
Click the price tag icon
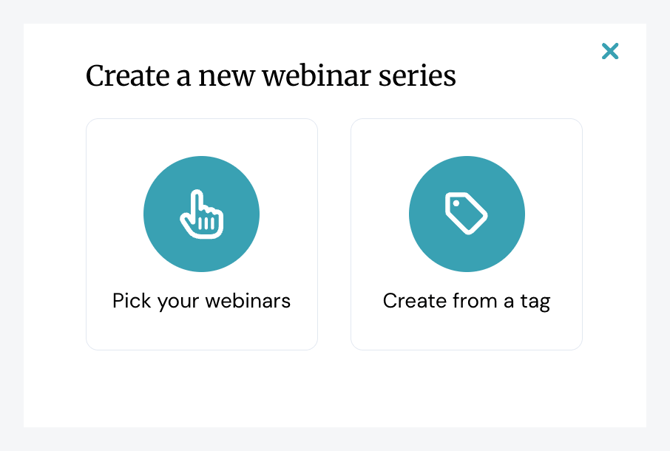click(466, 214)
